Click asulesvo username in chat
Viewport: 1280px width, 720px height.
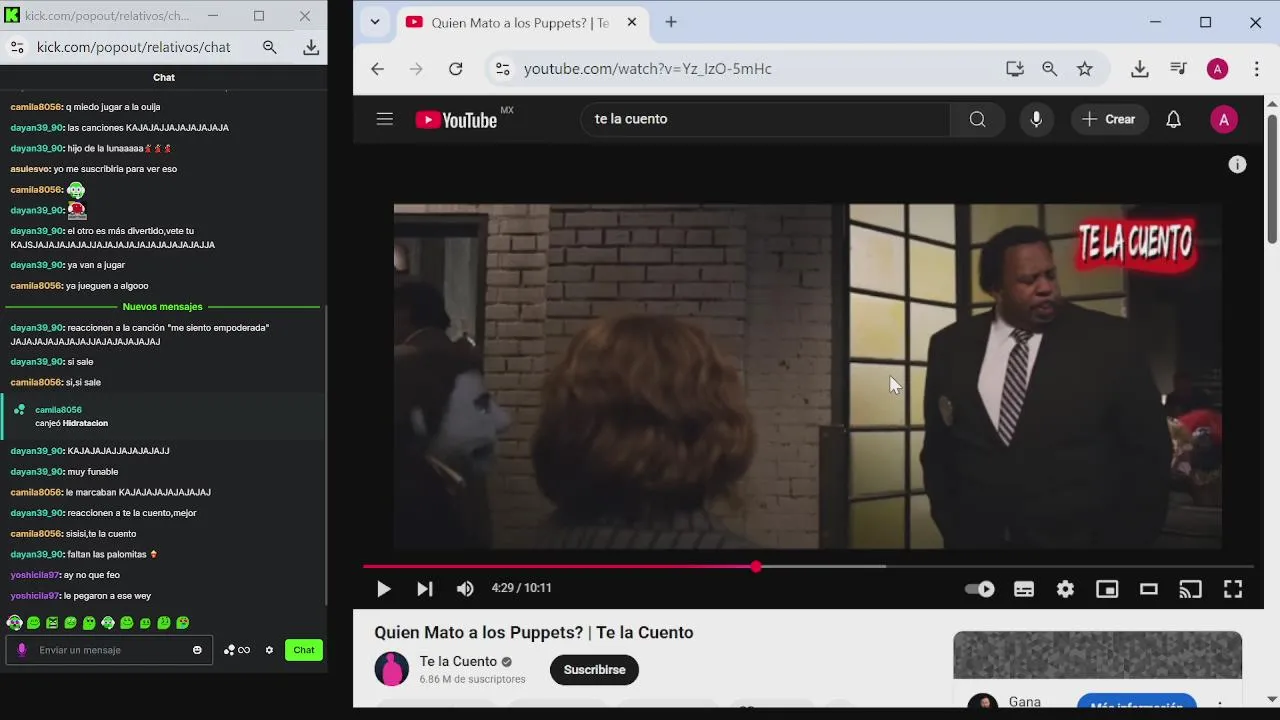29,169
